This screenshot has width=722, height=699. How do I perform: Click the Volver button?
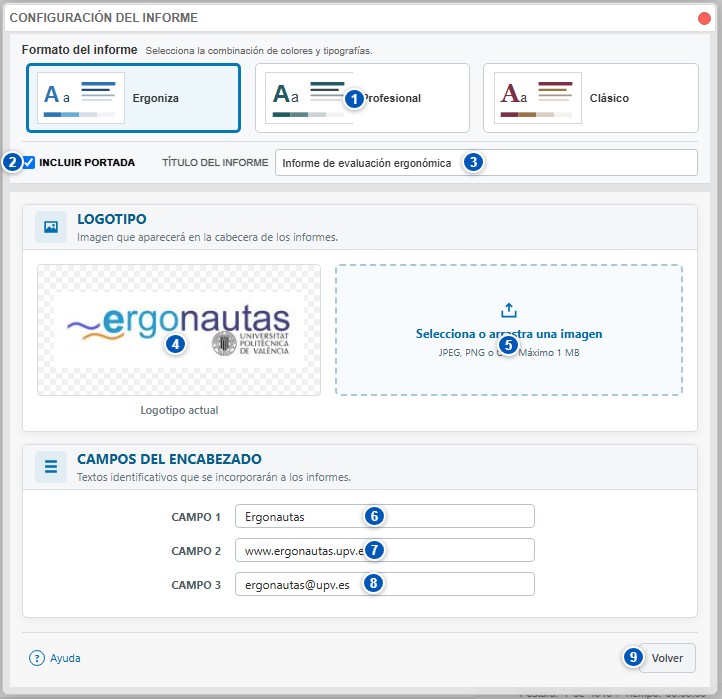667,658
